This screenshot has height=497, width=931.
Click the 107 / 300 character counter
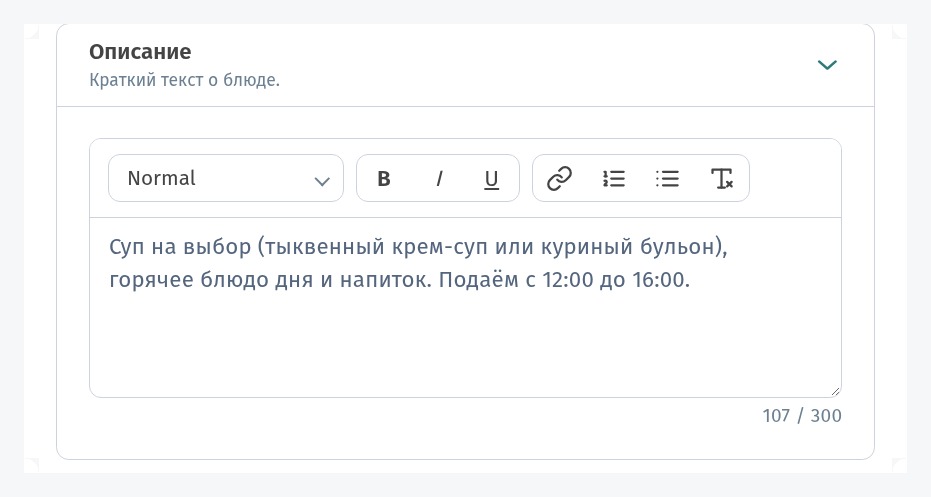[x=802, y=416]
